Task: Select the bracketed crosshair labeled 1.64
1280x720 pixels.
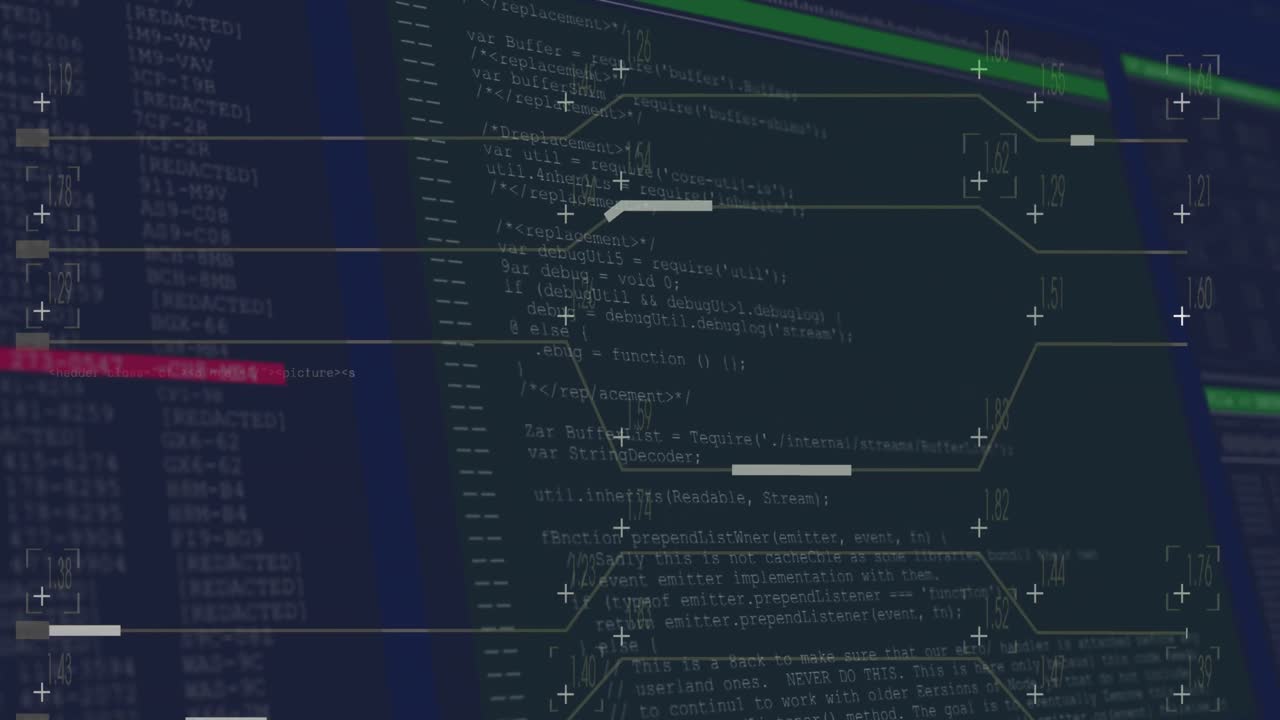Action: [x=1181, y=103]
